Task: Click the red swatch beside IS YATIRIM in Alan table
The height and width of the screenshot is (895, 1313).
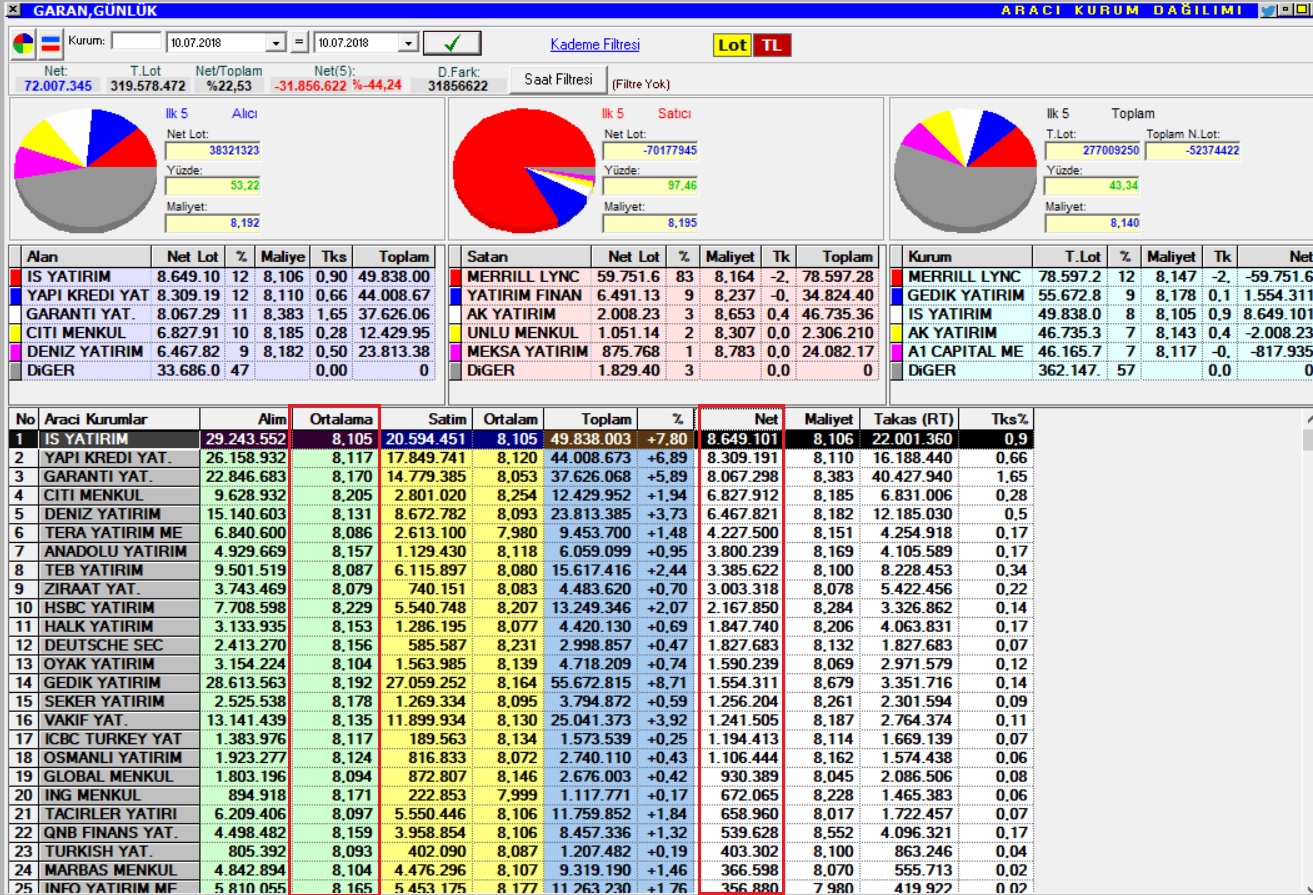Action: (x=15, y=276)
